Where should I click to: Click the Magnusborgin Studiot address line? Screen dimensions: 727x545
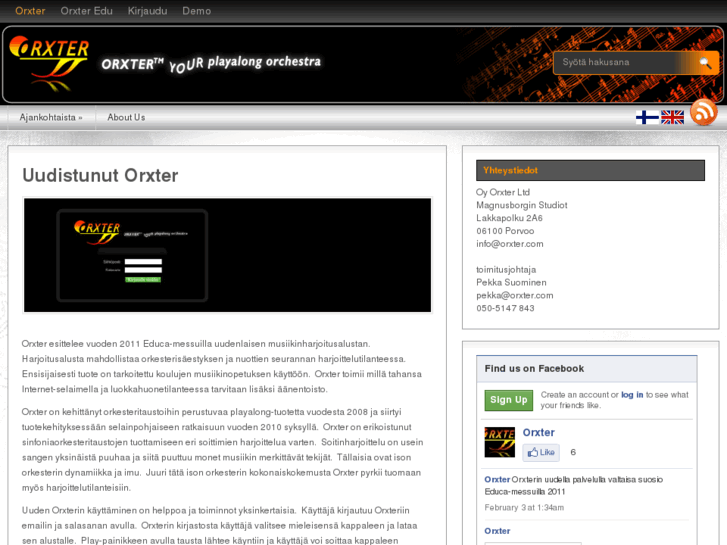click(522, 205)
